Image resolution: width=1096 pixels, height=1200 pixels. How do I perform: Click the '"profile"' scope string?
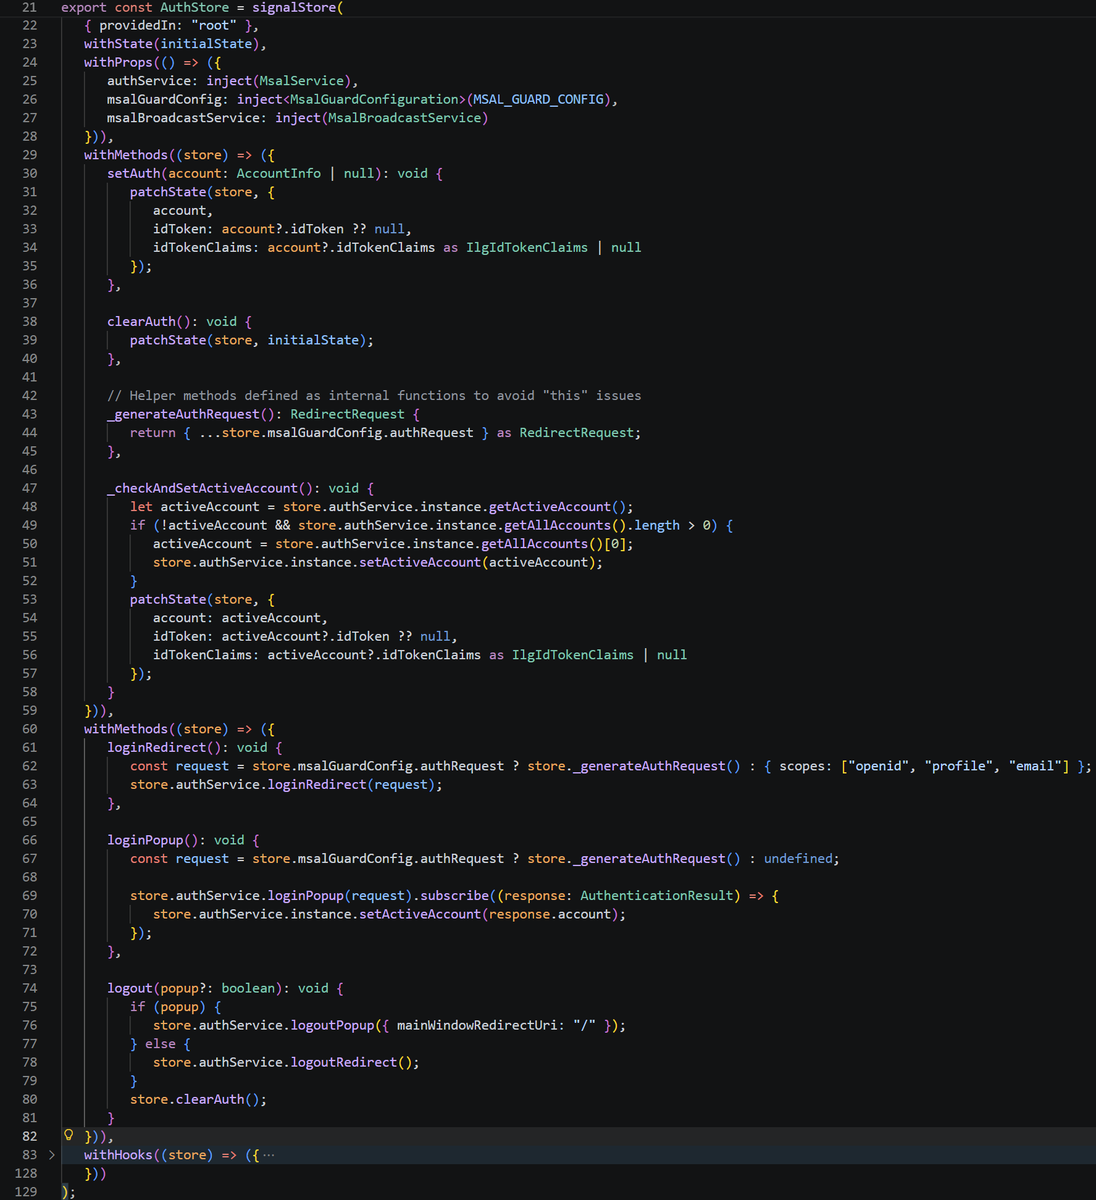[x=959, y=766]
